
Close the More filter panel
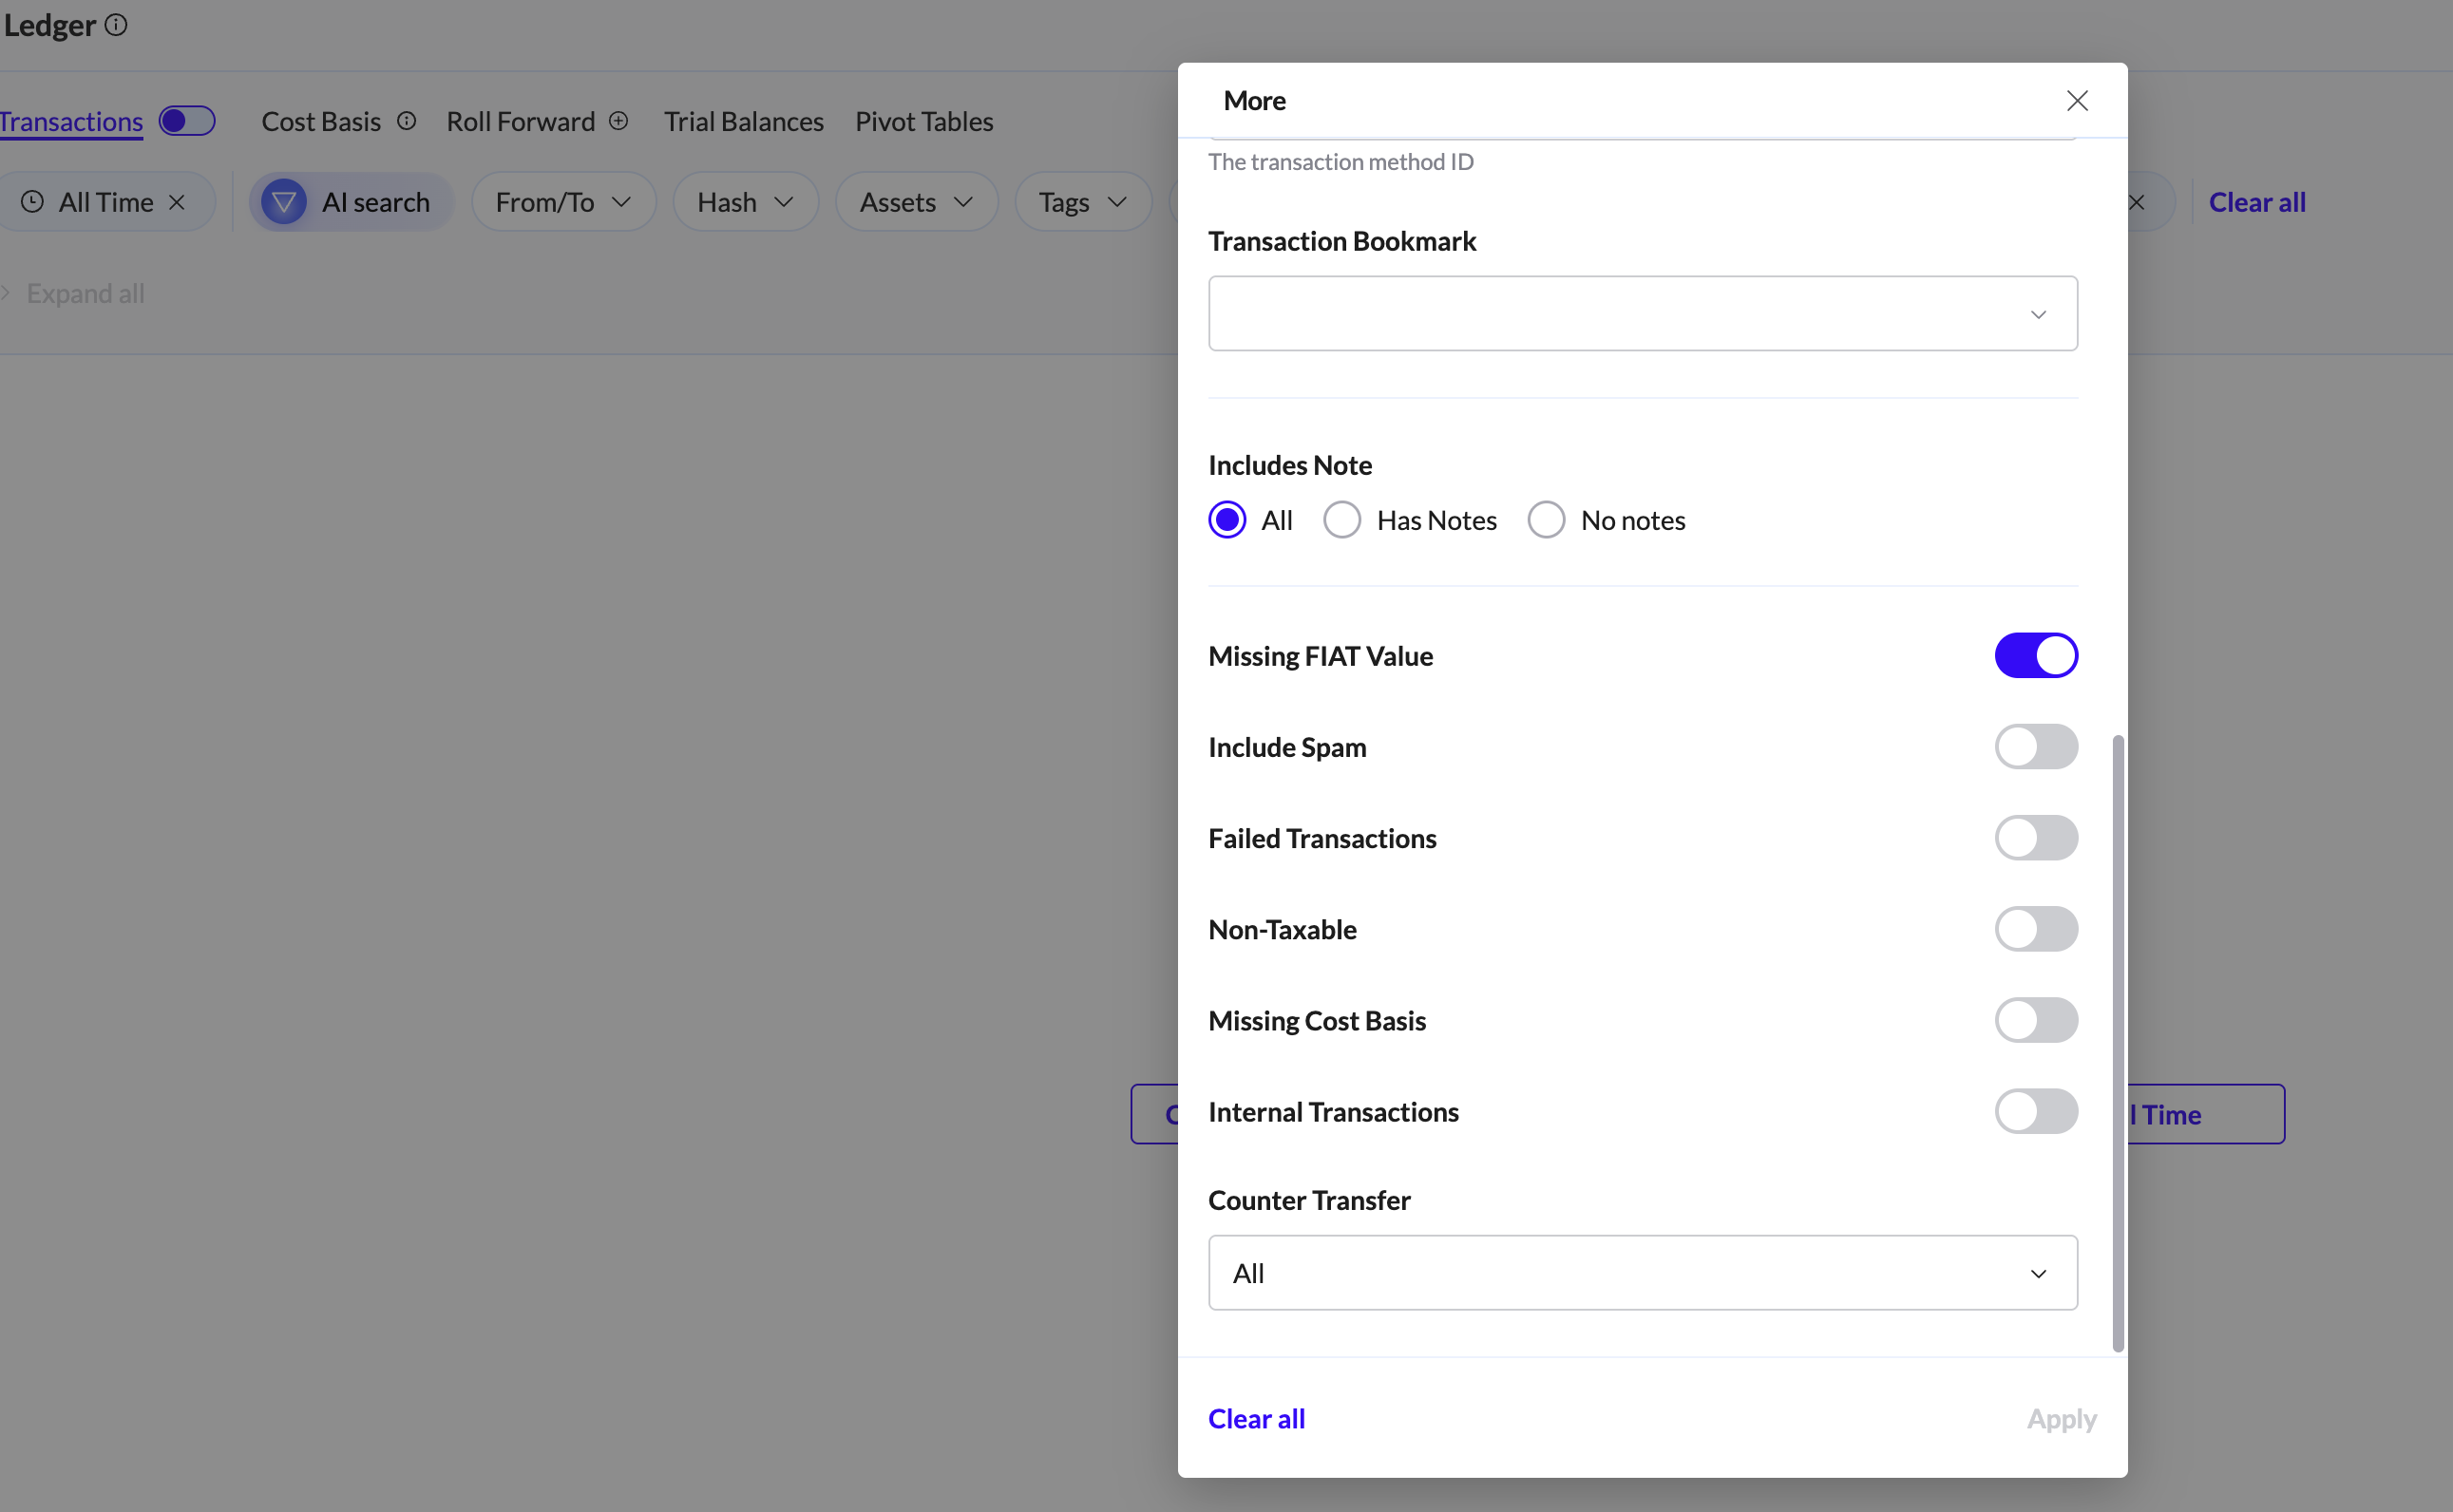point(2077,101)
